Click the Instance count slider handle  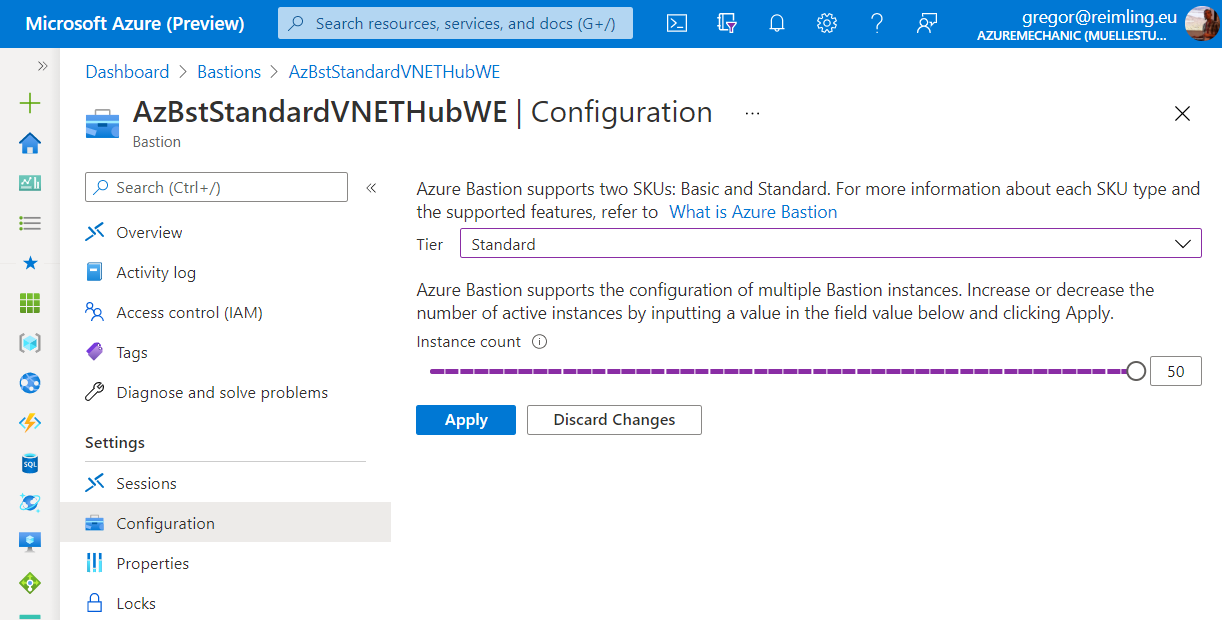point(1136,371)
